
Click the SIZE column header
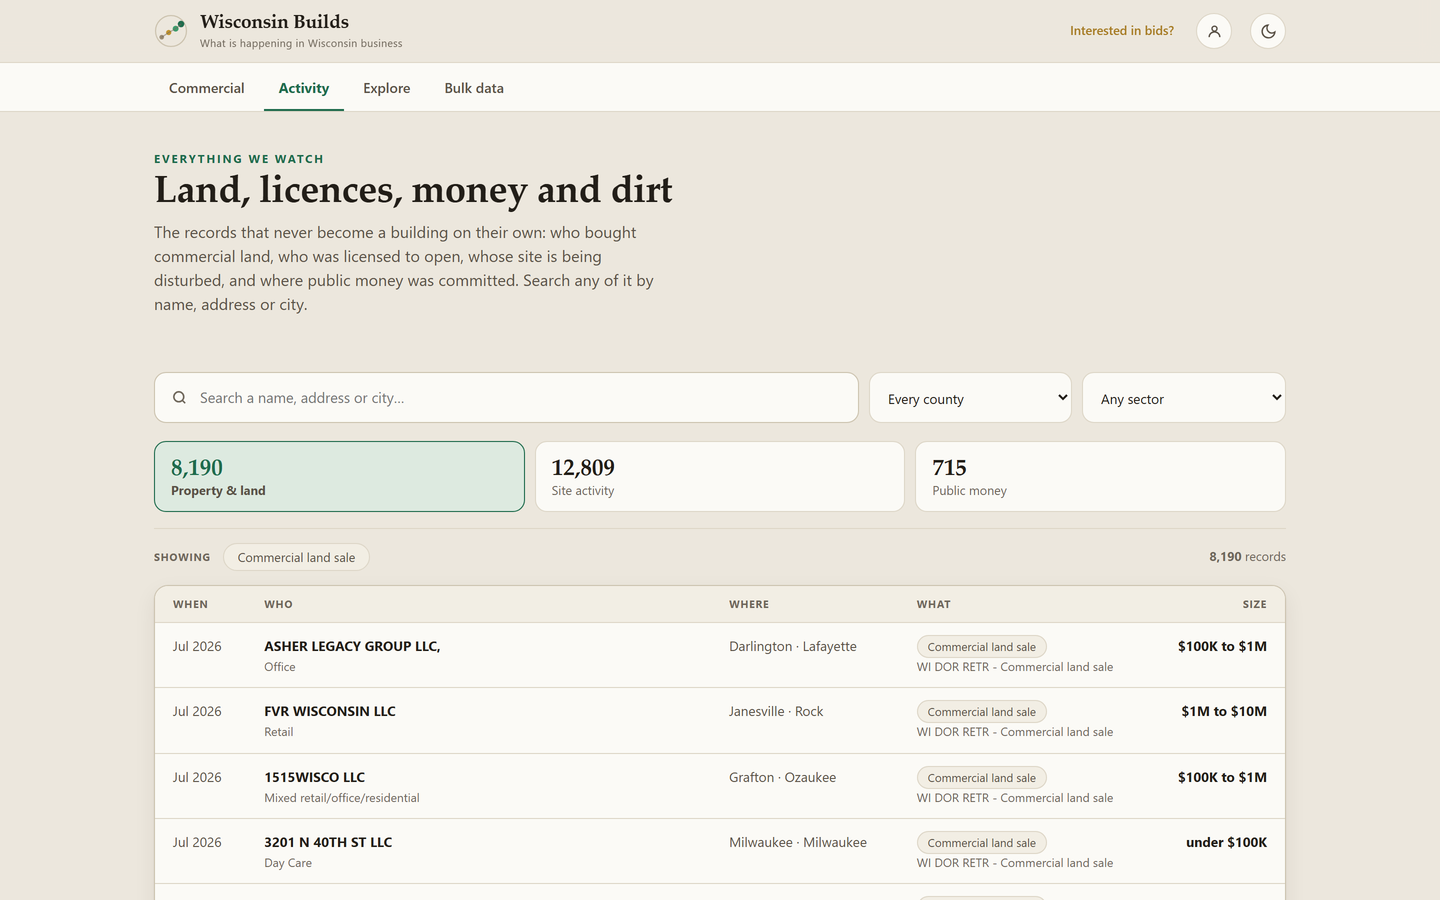[x=1254, y=605]
